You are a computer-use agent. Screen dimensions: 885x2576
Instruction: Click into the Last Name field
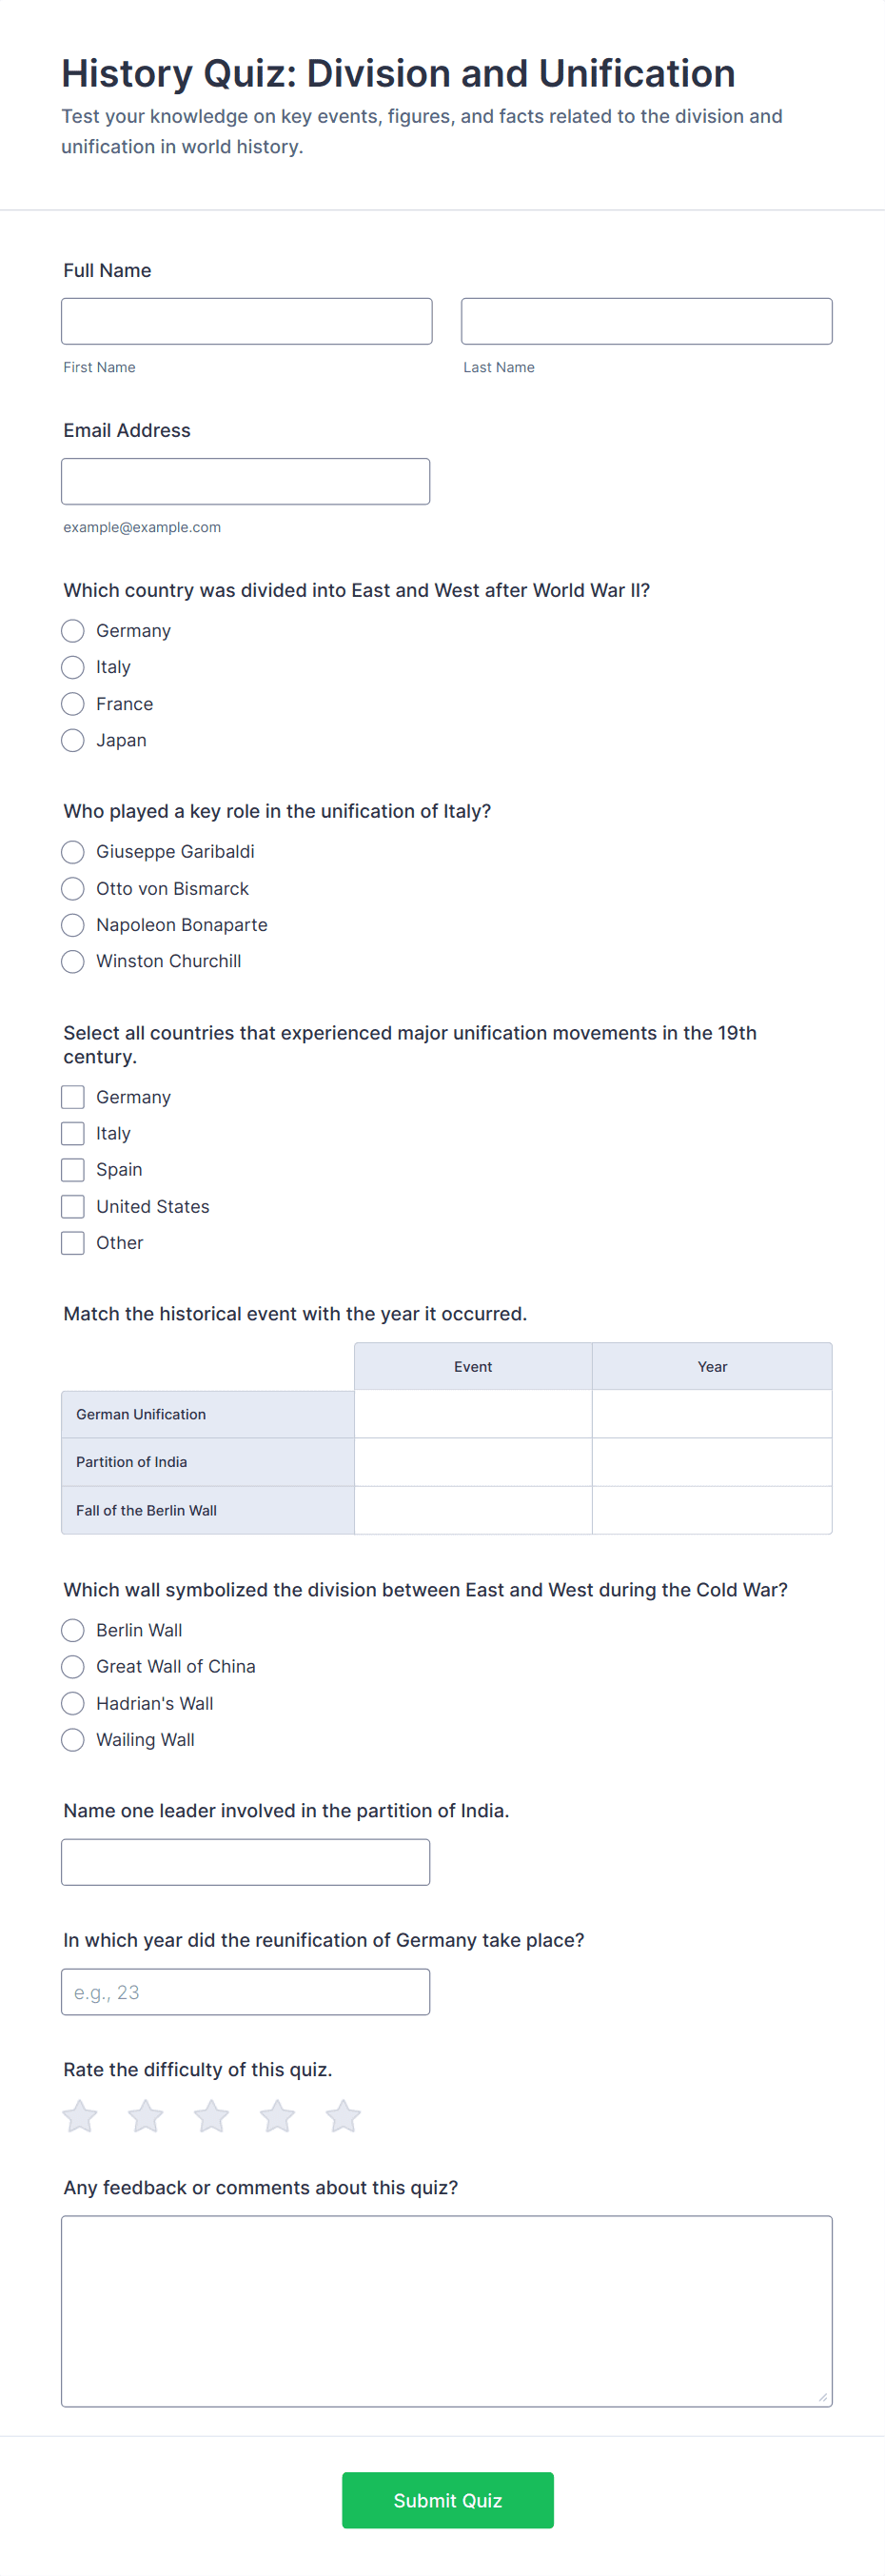pos(646,321)
